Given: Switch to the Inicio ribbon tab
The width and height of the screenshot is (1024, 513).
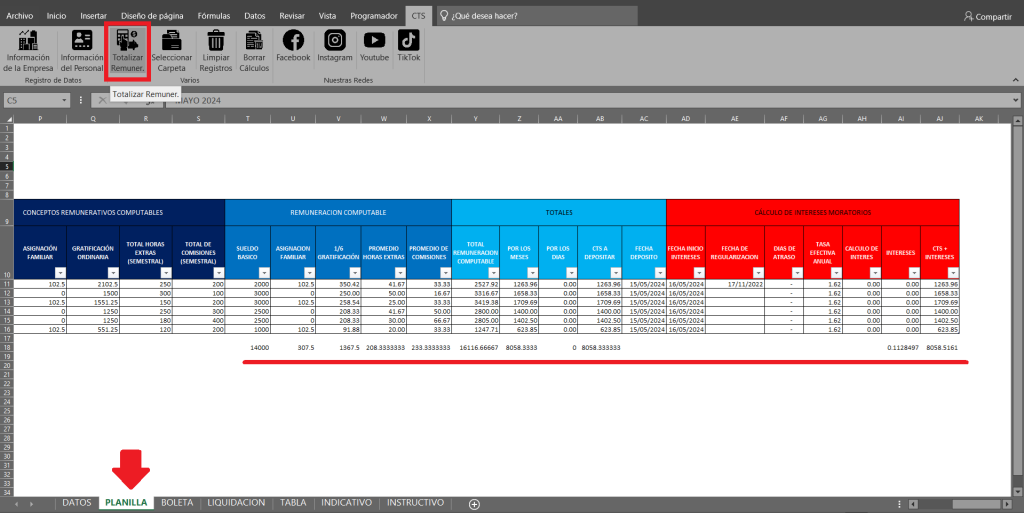Looking at the screenshot, I should tap(56, 16).
